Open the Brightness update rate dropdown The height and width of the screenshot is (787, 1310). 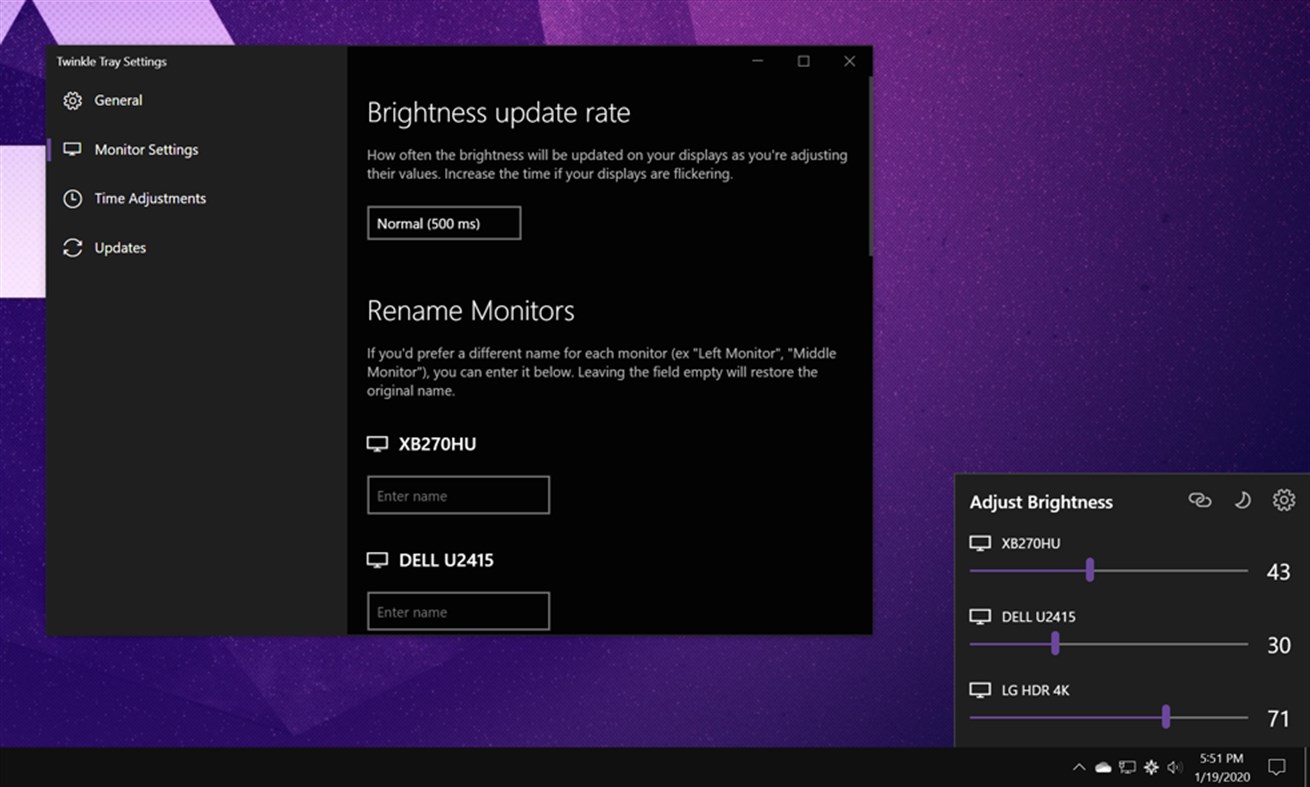(x=443, y=222)
